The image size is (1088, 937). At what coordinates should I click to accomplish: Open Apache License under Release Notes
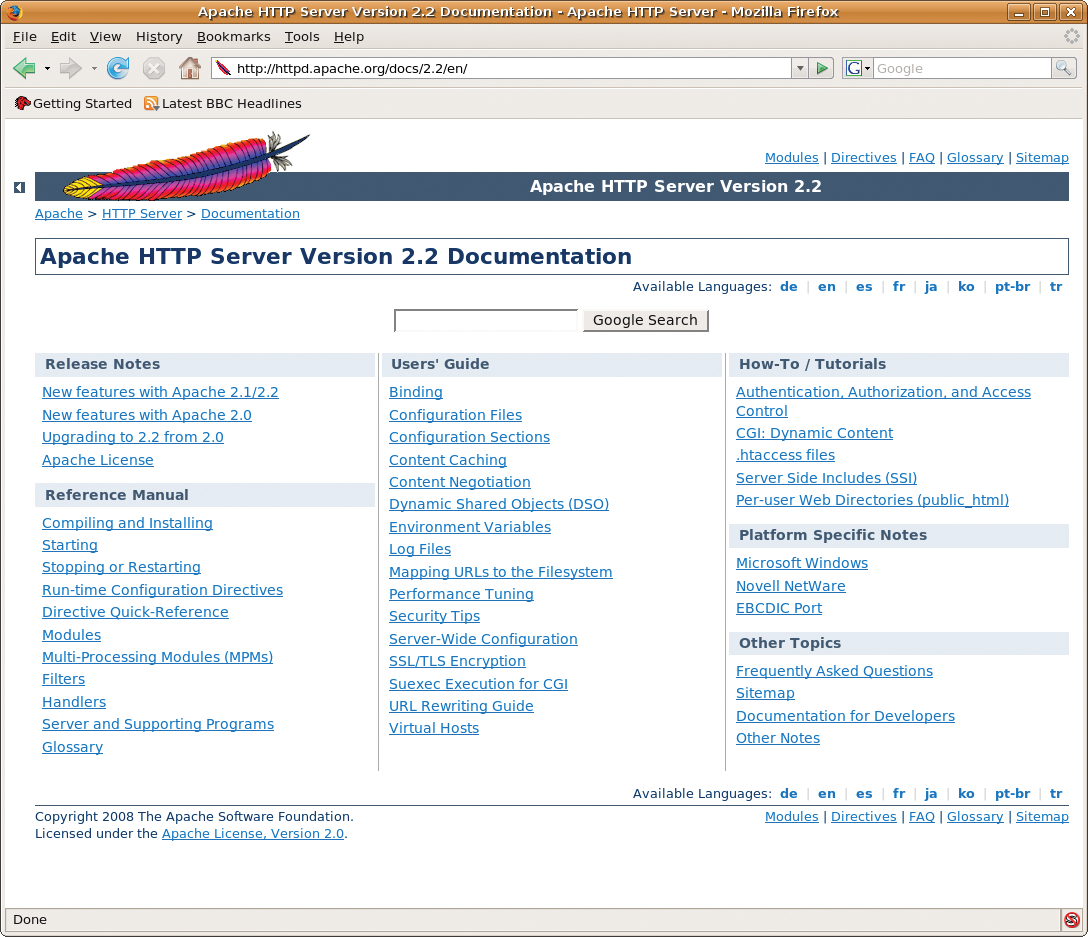click(x=98, y=460)
